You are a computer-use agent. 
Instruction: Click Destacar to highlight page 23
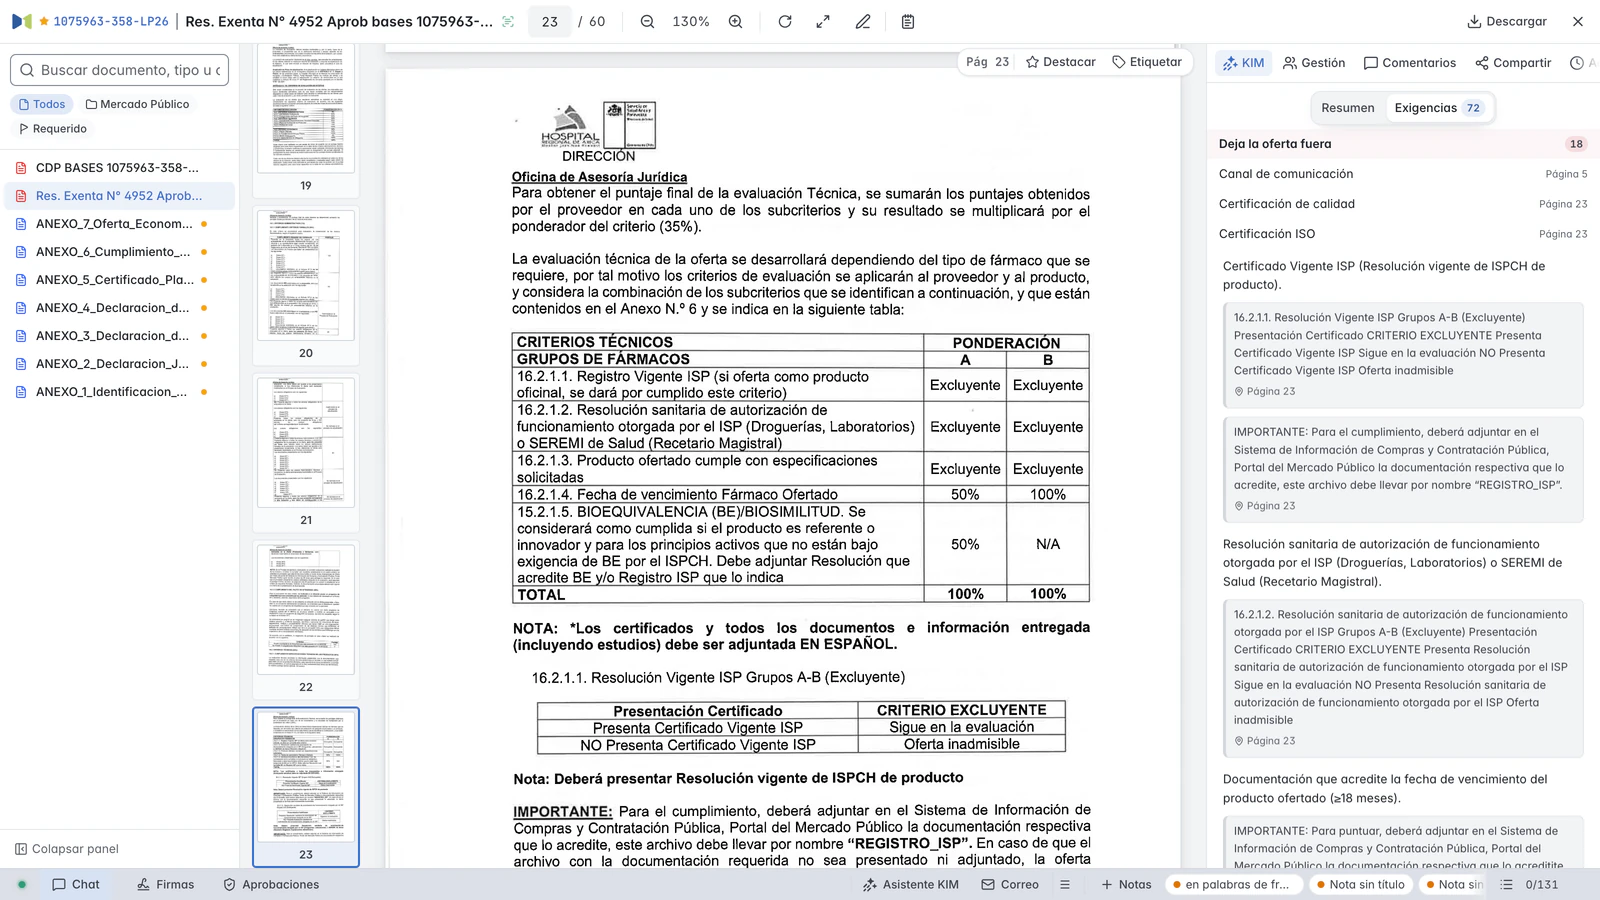pos(1061,62)
